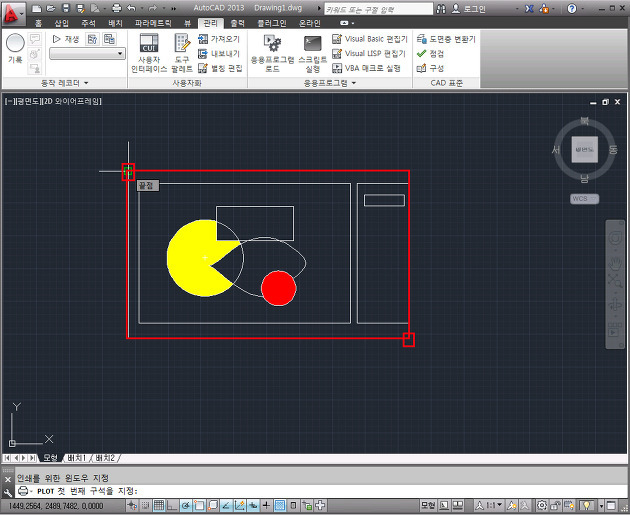Viewport: 630px width, 515px height.
Task: Toggle snap mode in status bar
Action: point(145,505)
